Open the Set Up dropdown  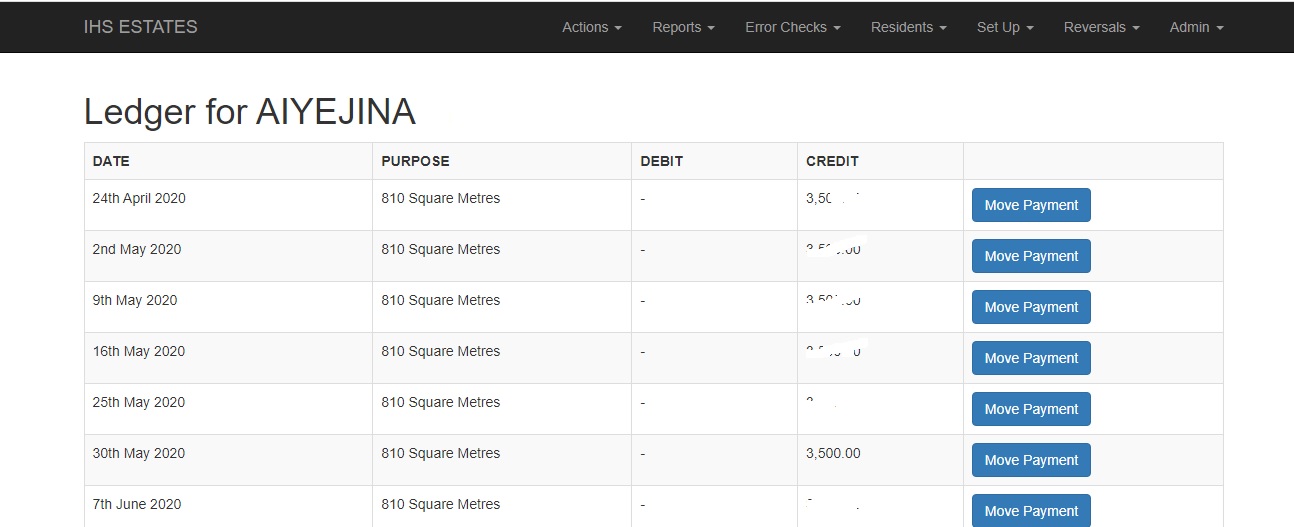coord(1004,27)
